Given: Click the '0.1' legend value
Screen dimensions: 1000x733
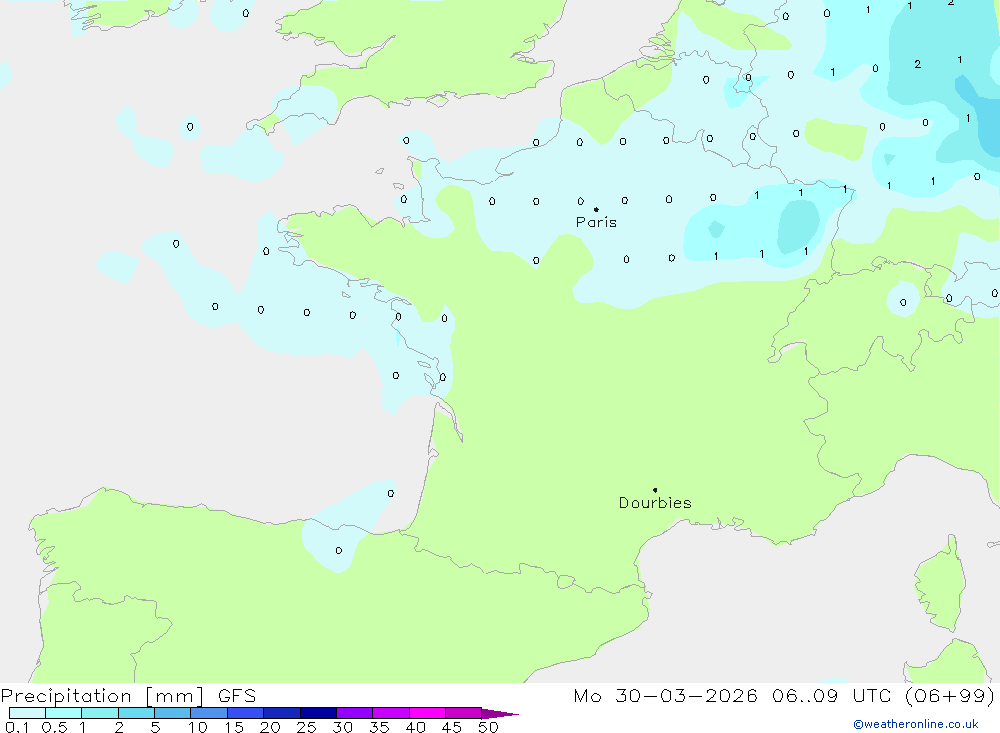Looking at the screenshot, I should [17, 727].
